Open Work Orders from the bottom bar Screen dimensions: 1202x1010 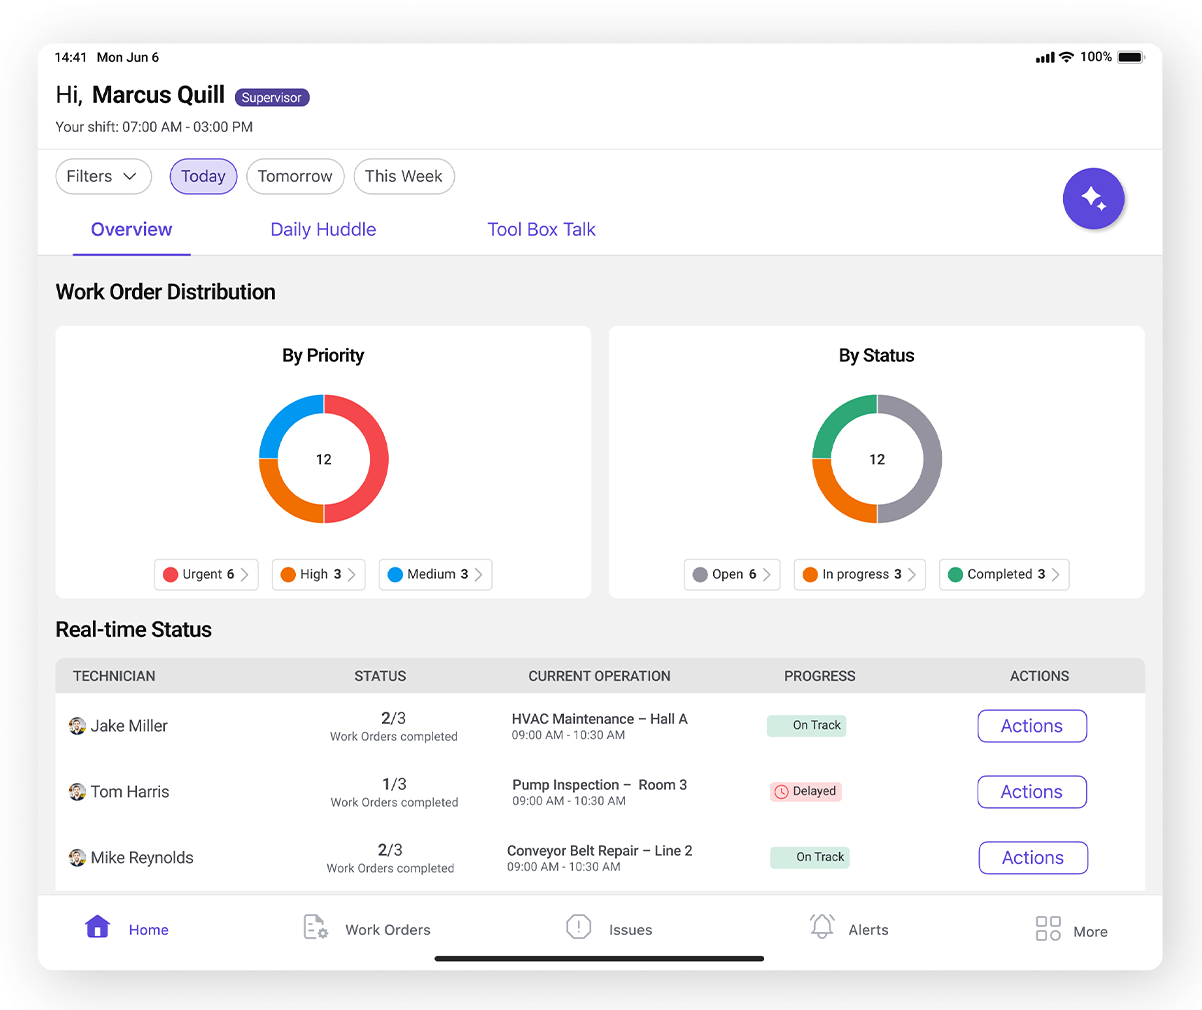(x=316, y=927)
